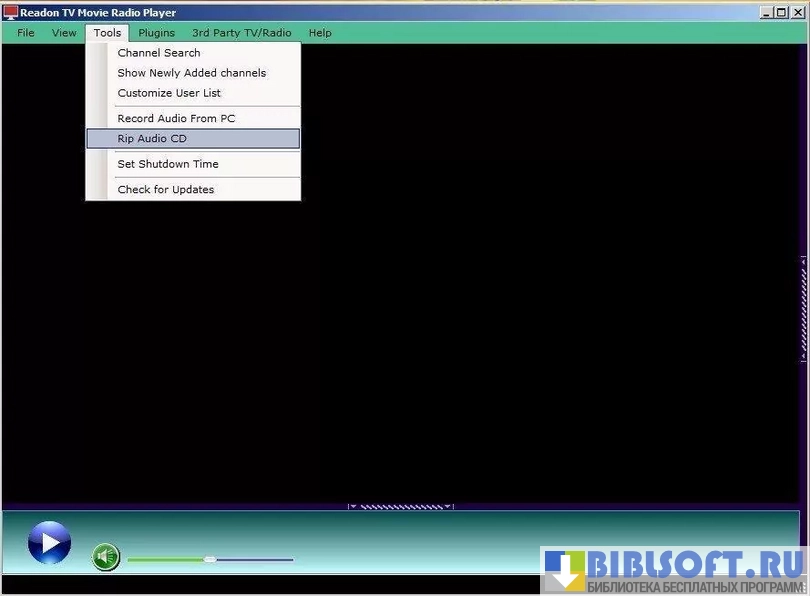Collapse the bottom control panel handle
Screen dimensions: 810x596
(x=400, y=506)
